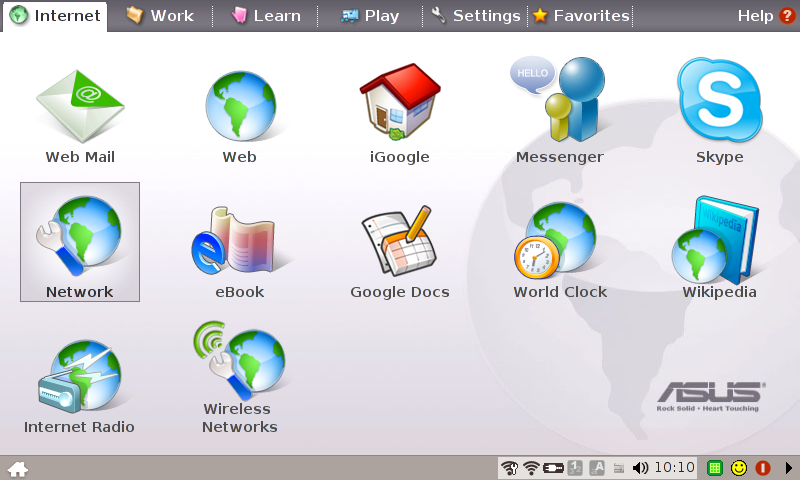Image resolution: width=800 pixels, height=480 pixels.
Task: Open the eBook reader
Action: click(x=240, y=252)
